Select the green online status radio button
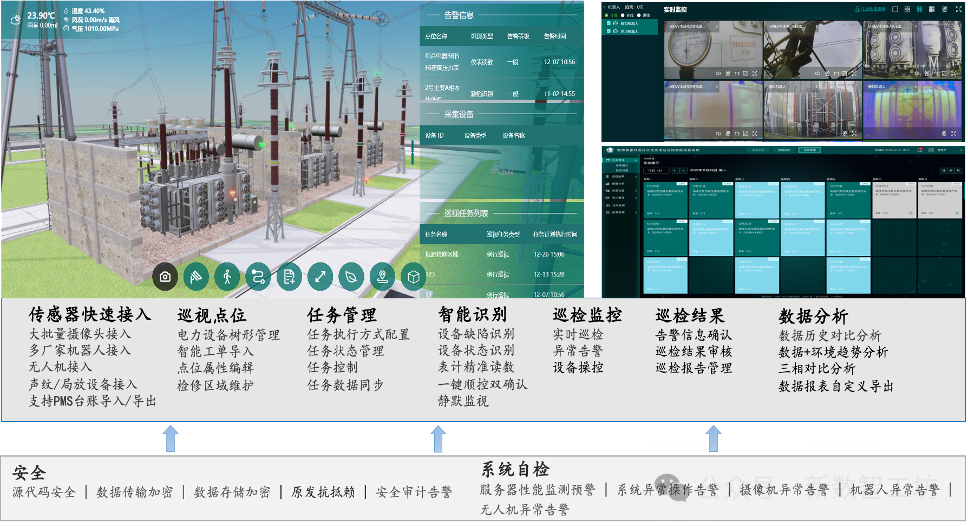 607,15
